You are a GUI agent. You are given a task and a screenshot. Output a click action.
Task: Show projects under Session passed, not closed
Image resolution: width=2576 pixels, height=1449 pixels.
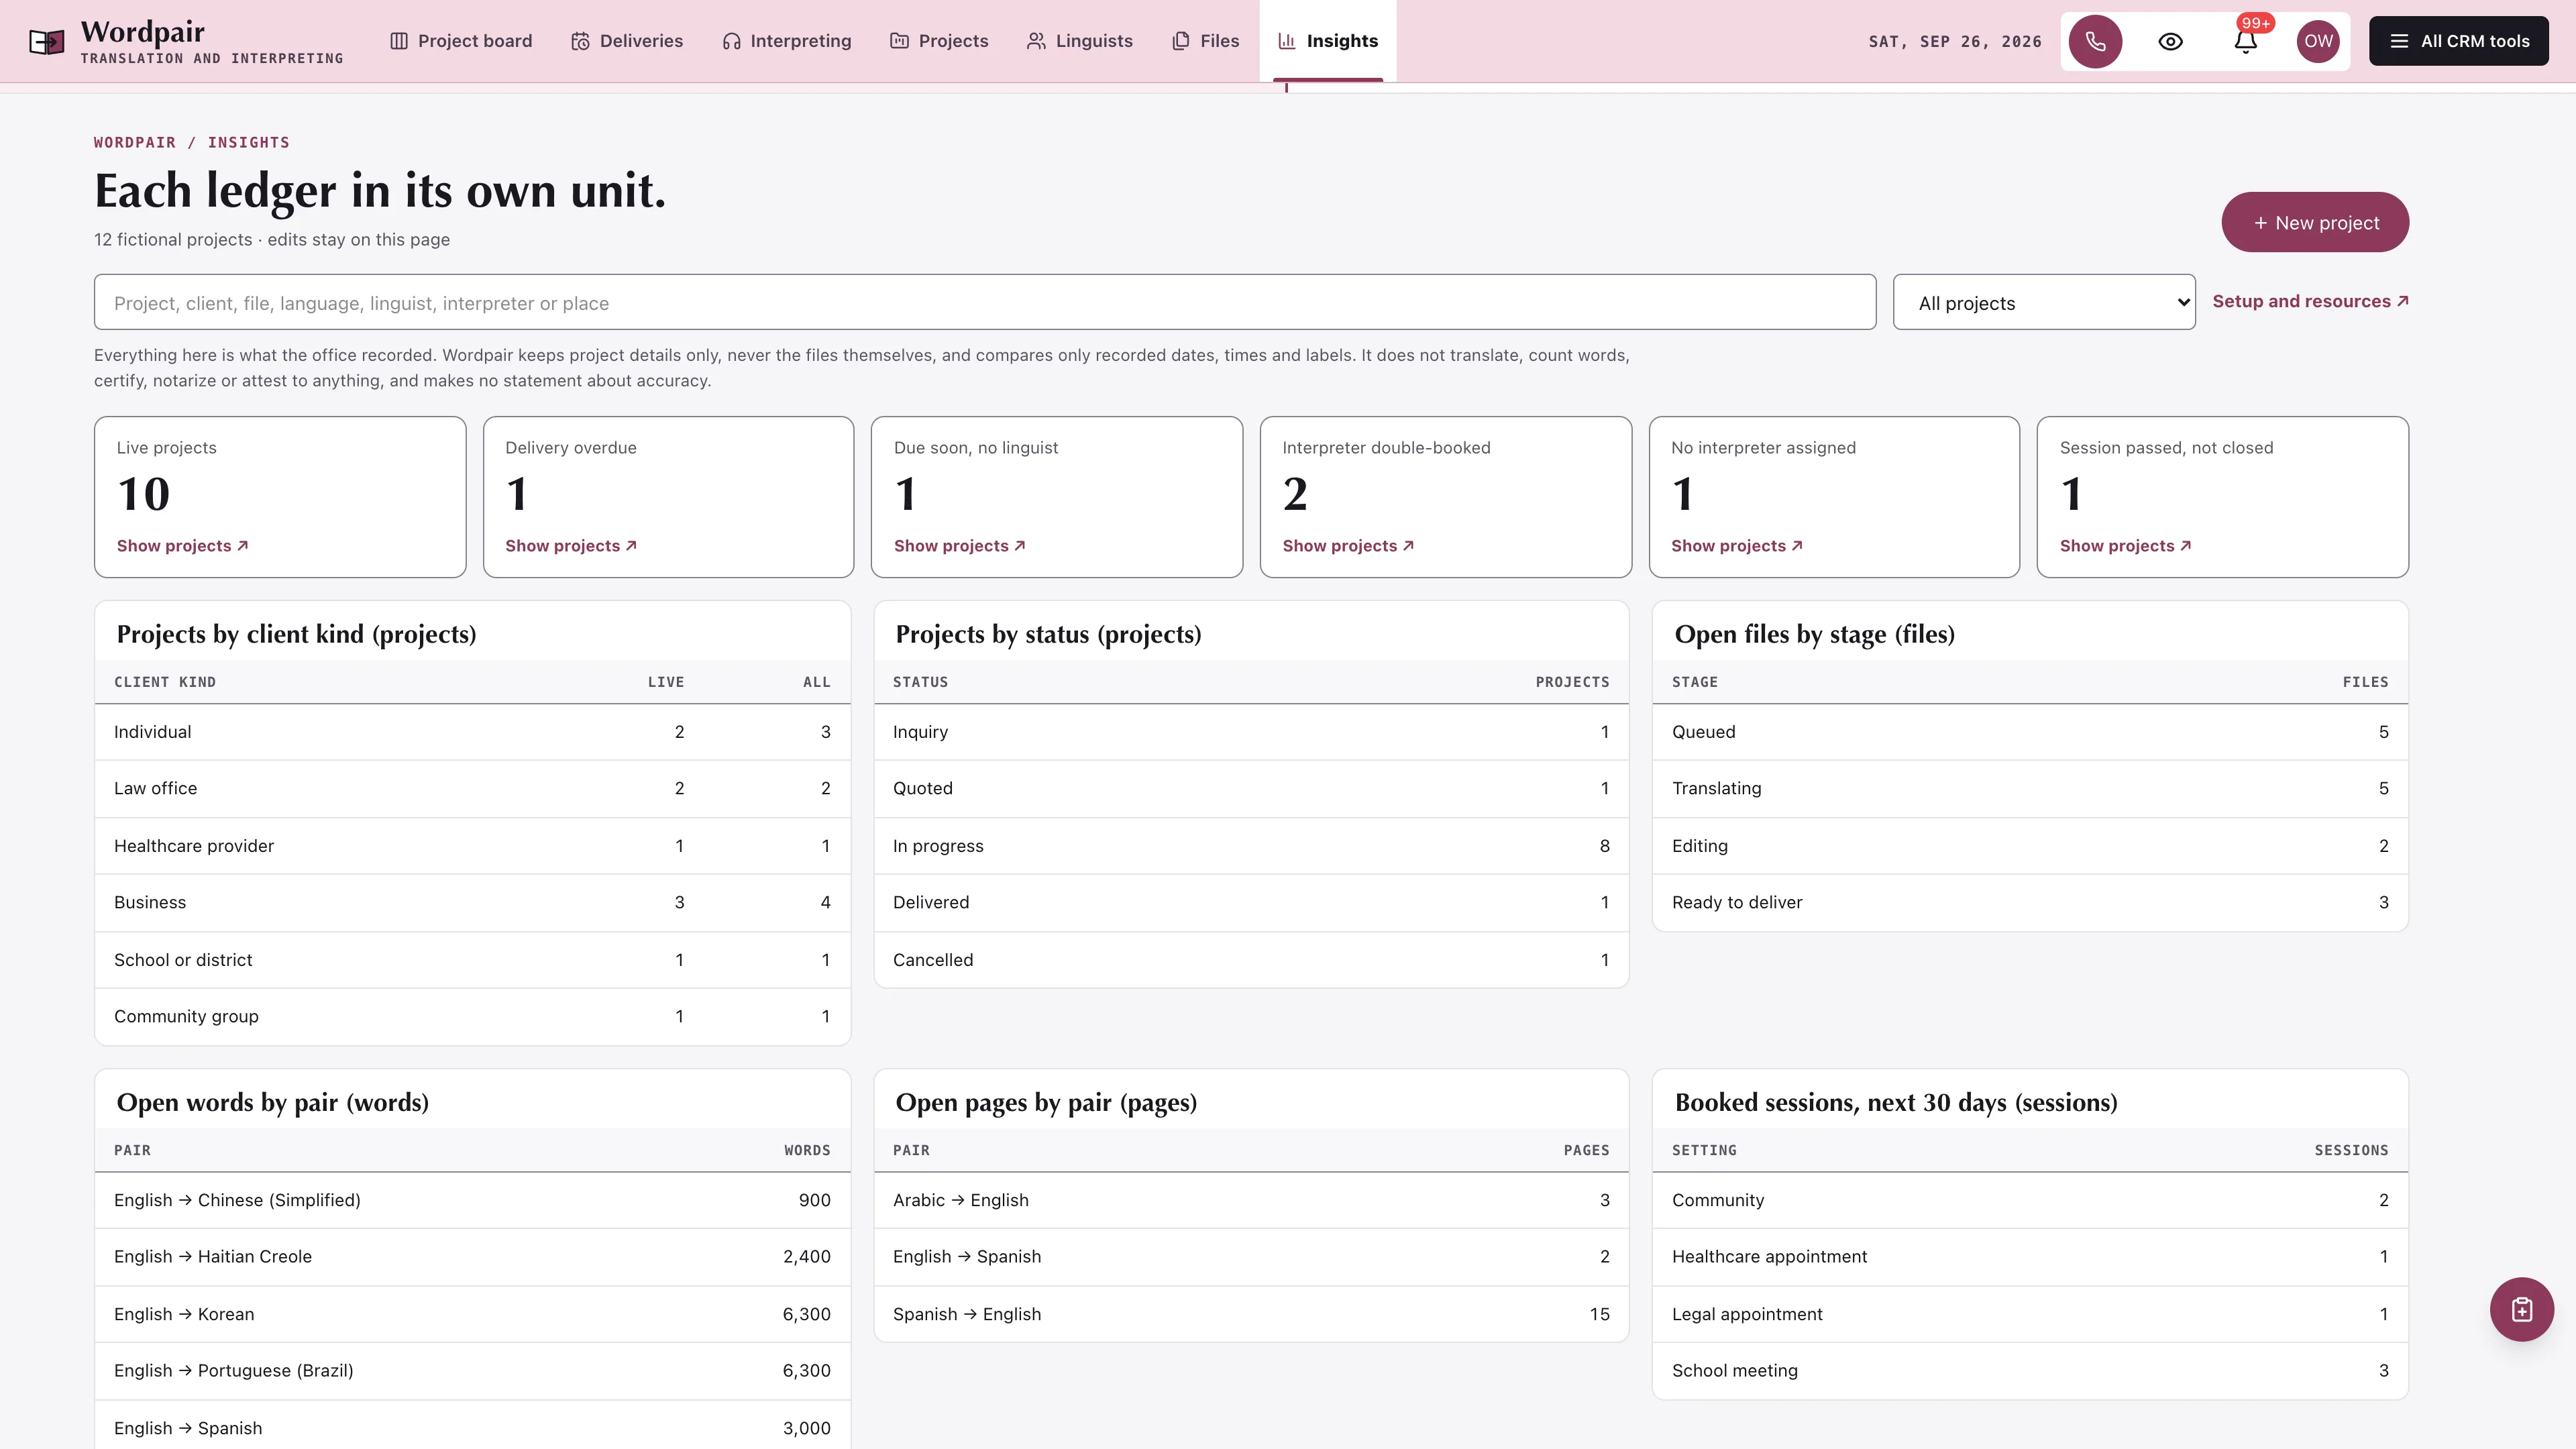(x=2125, y=546)
